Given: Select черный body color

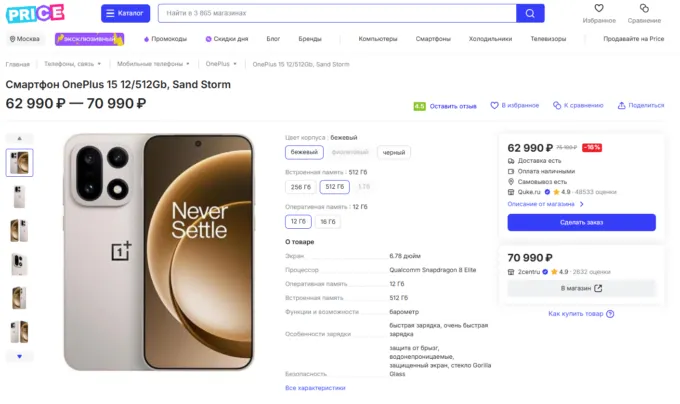Looking at the screenshot, I should coord(394,153).
